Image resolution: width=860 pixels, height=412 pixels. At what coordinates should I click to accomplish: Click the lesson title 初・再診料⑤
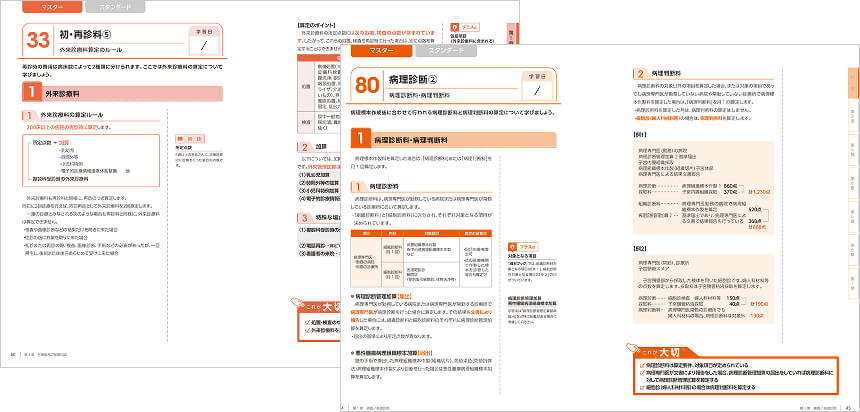click(x=86, y=34)
